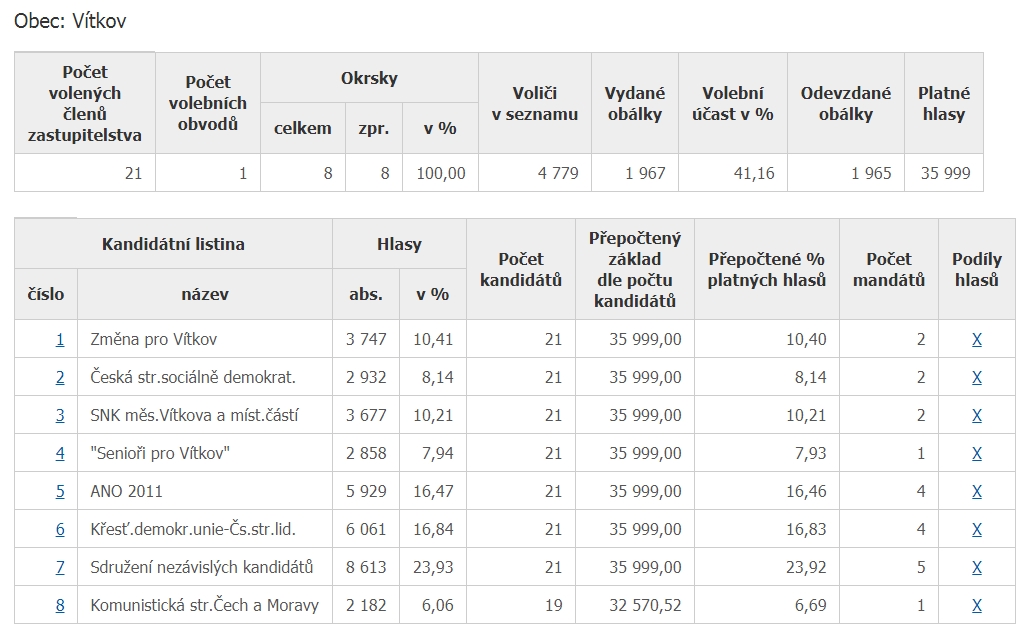This screenshot has width=1031, height=642.
Task: Open candidate list number 8 link
Action: 60,605
